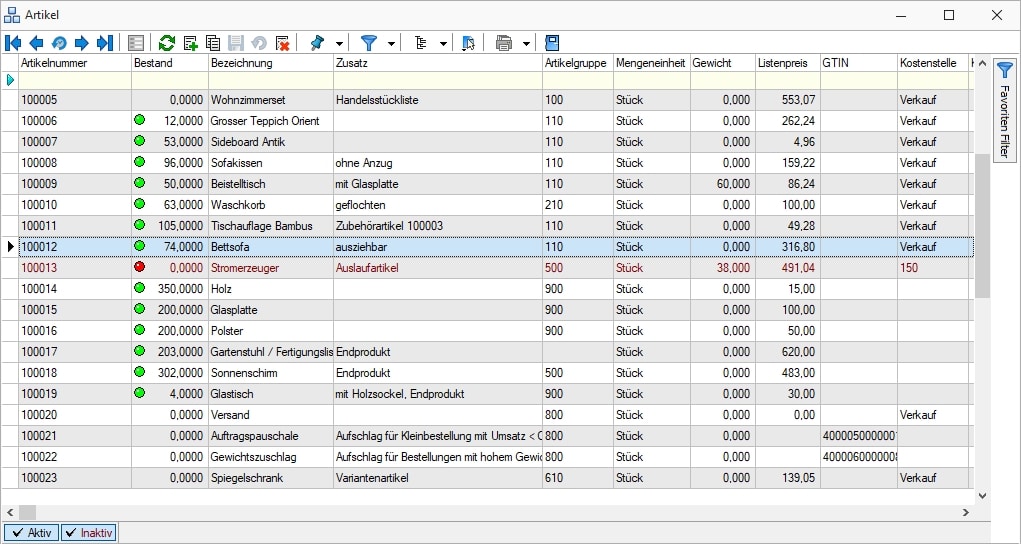This screenshot has height=544, width=1021.
Task: Open the Favoriten Filter side tab
Action: tap(1005, 108)
